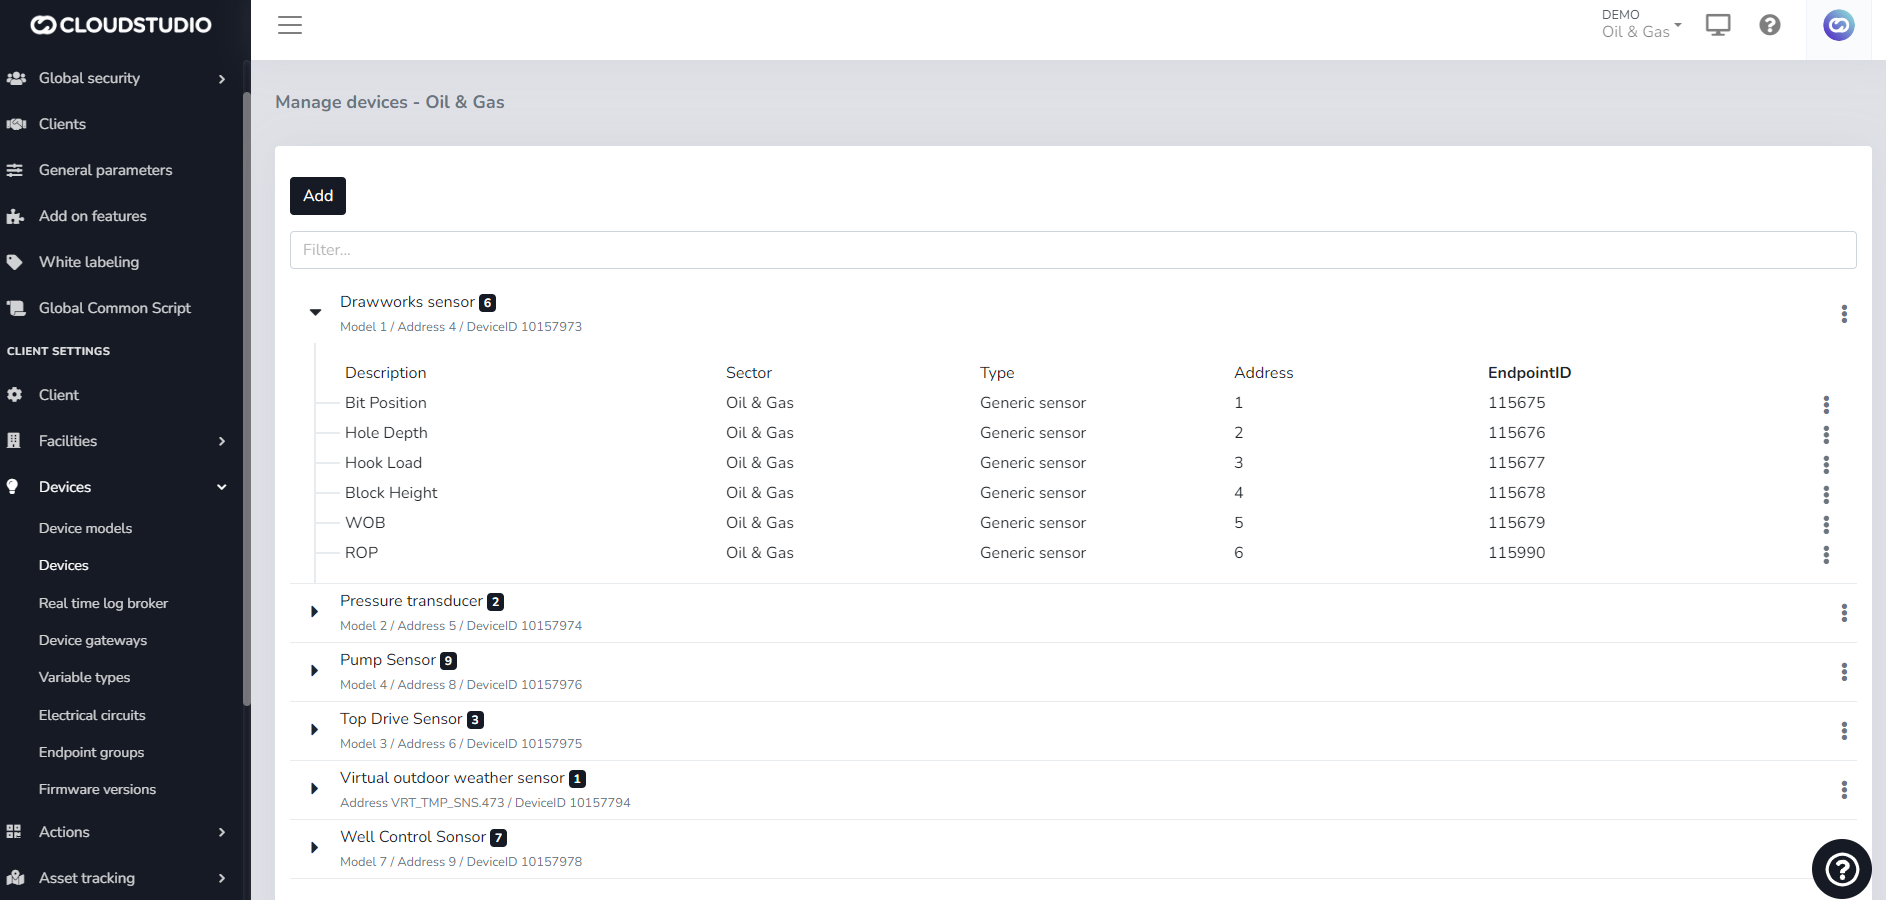
Task: Open the kebab menu for Bit Position endpoint
Action: pyautogui.click(x=1826, y=404)
